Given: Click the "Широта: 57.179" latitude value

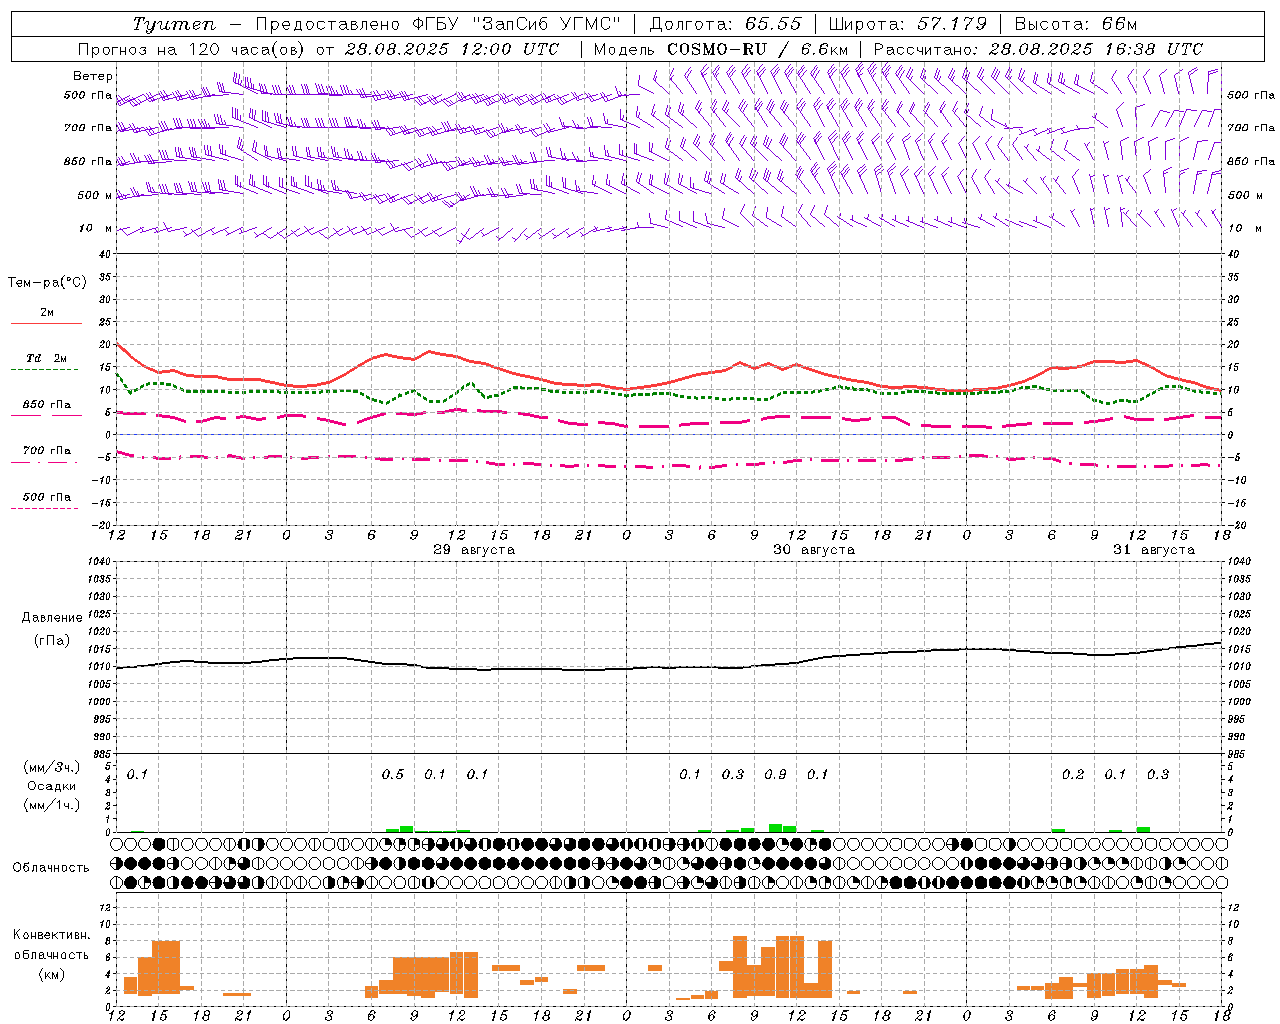Looking at the screenshot, I should [908, 24].
